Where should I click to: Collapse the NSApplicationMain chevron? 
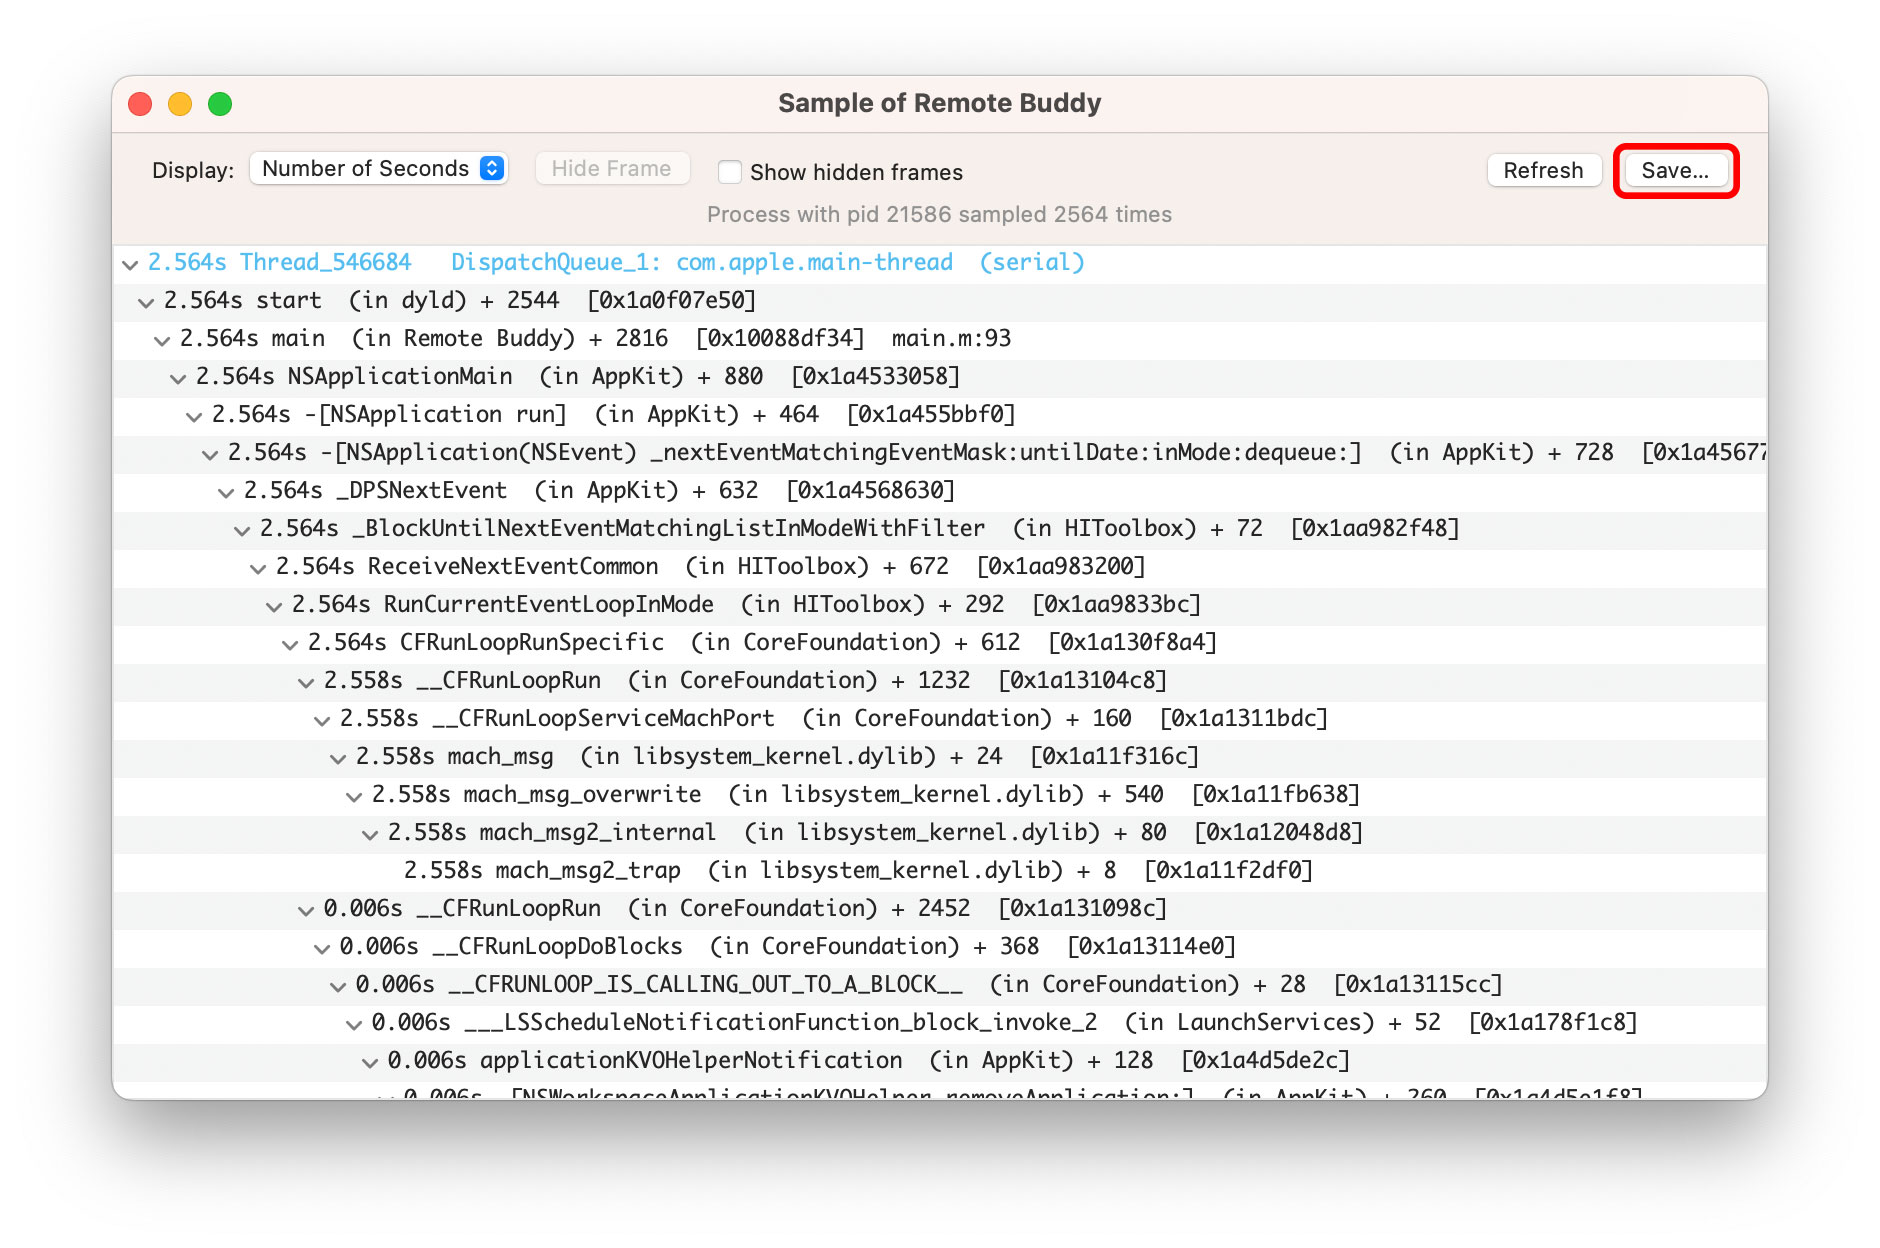(178, 378)
